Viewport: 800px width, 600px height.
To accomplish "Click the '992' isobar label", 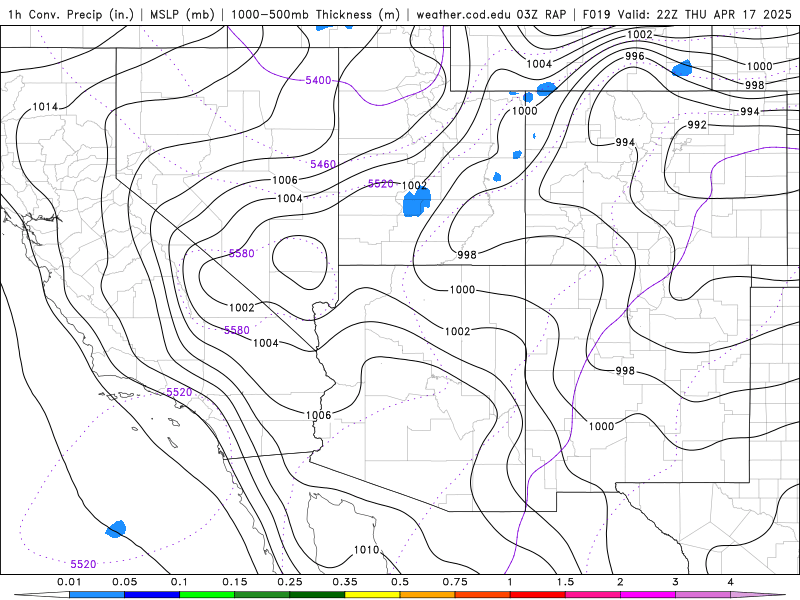I will pos(697,124).
